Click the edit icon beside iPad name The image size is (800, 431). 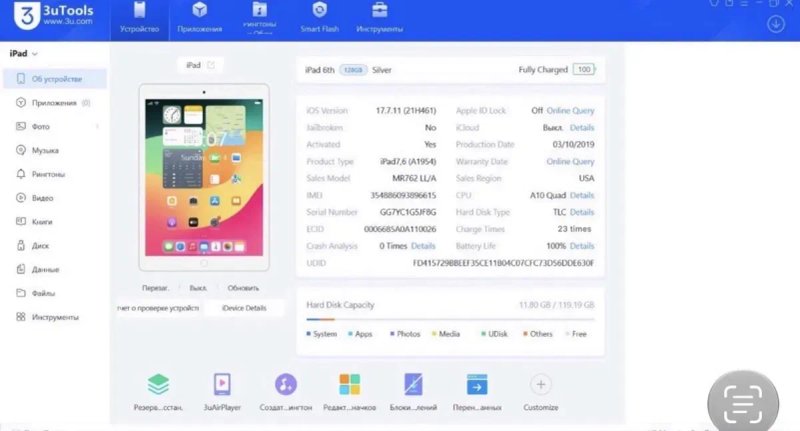click(211, 65)
